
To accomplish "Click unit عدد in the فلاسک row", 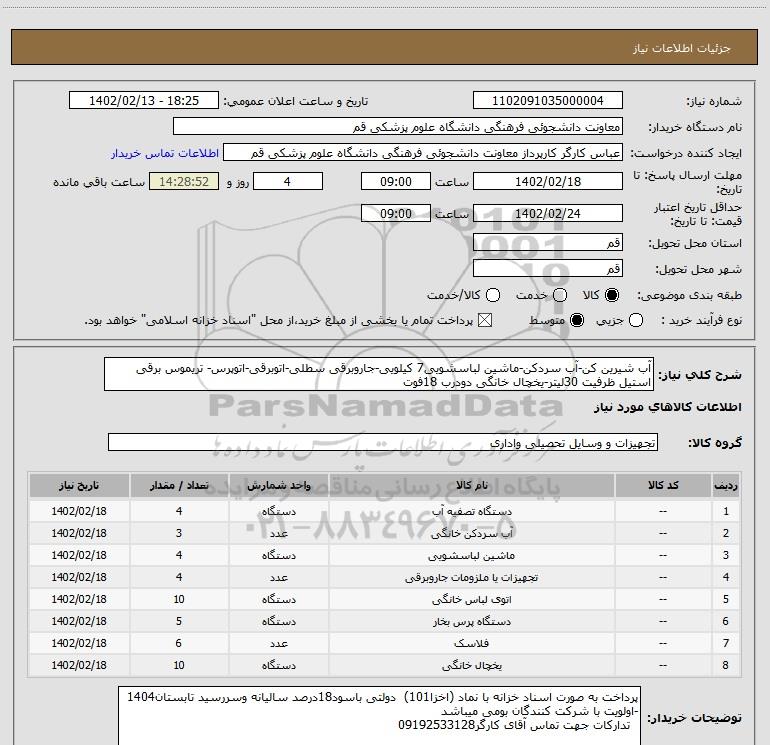I will tap(278, 643).
